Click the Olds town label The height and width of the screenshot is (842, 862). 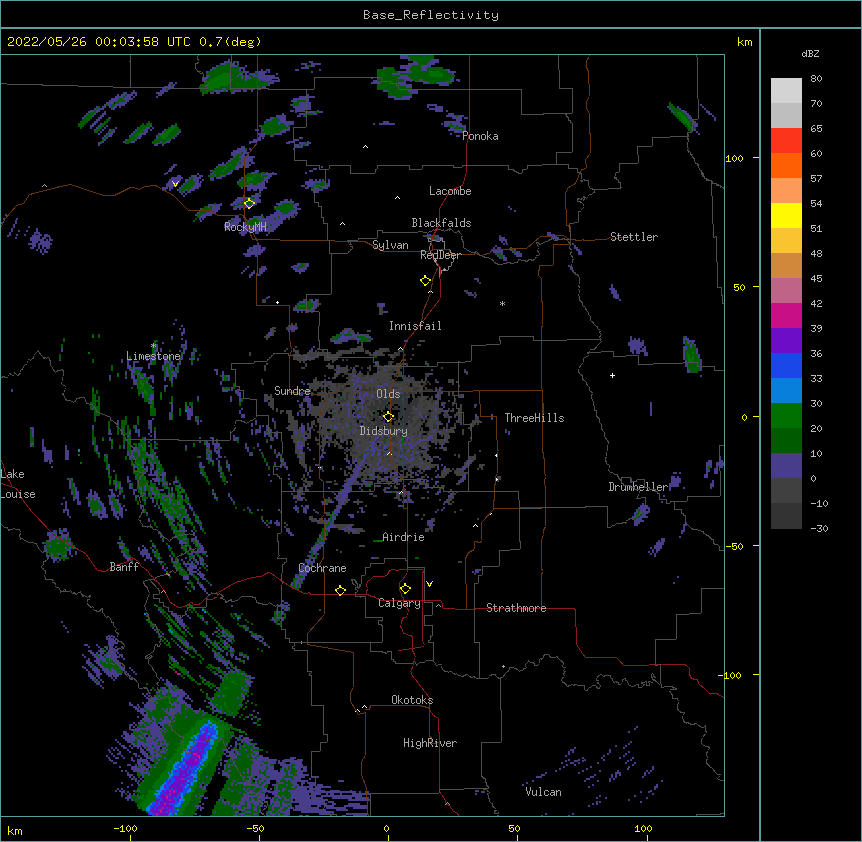click(388, 394)
